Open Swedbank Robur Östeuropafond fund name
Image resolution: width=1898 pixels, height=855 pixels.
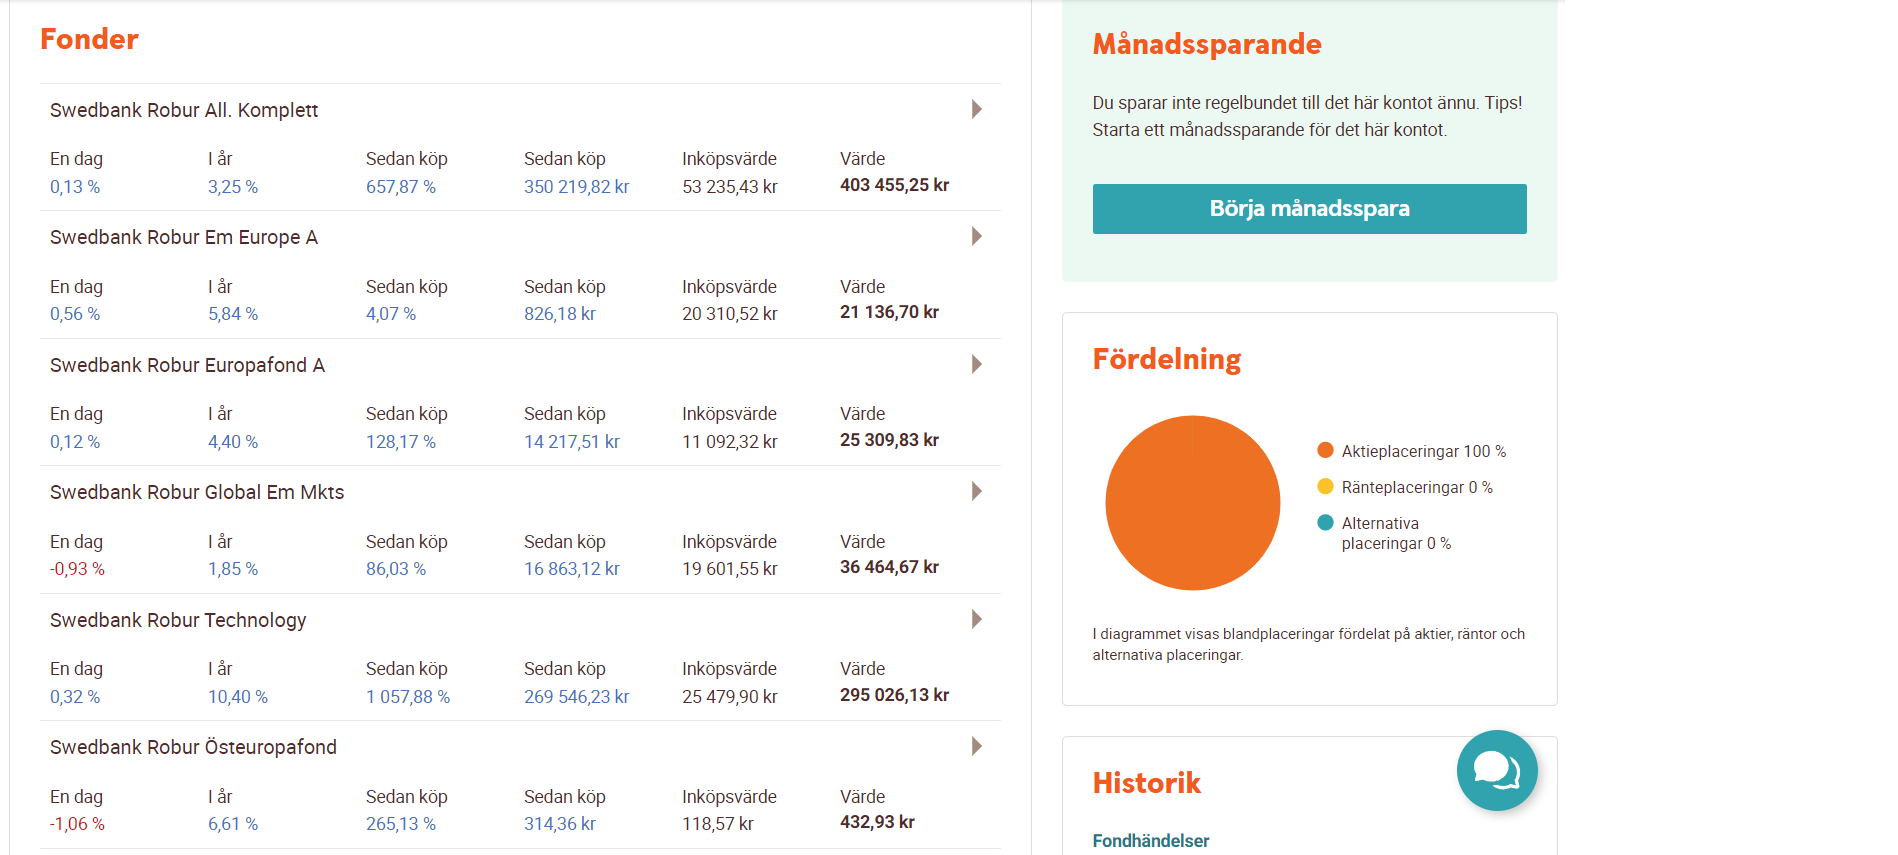193,747
